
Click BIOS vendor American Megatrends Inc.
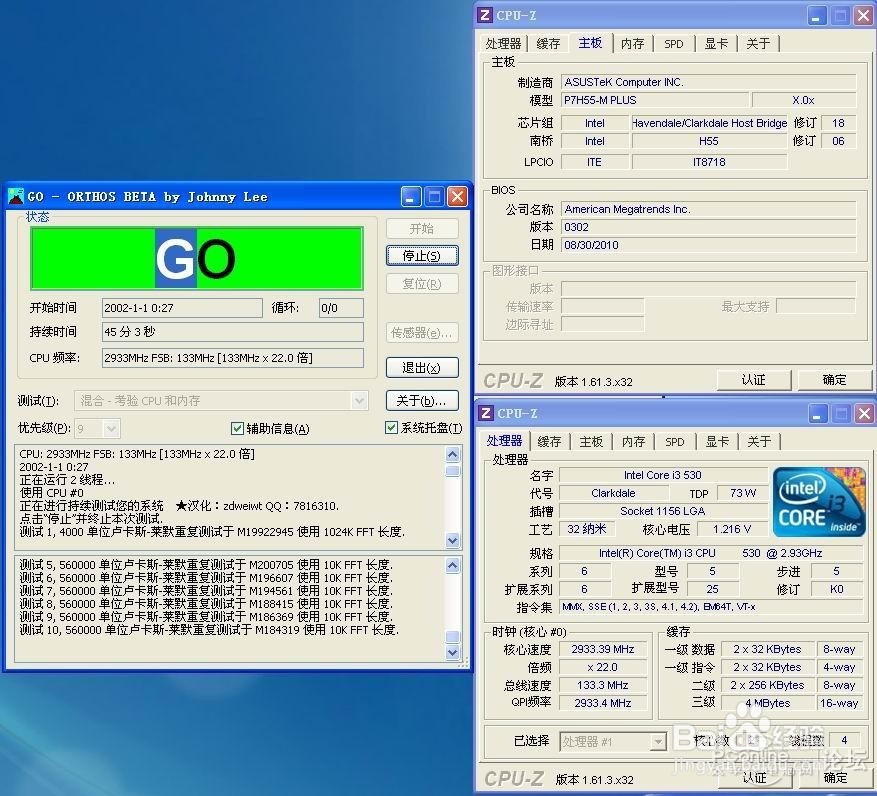pos(708,209)
